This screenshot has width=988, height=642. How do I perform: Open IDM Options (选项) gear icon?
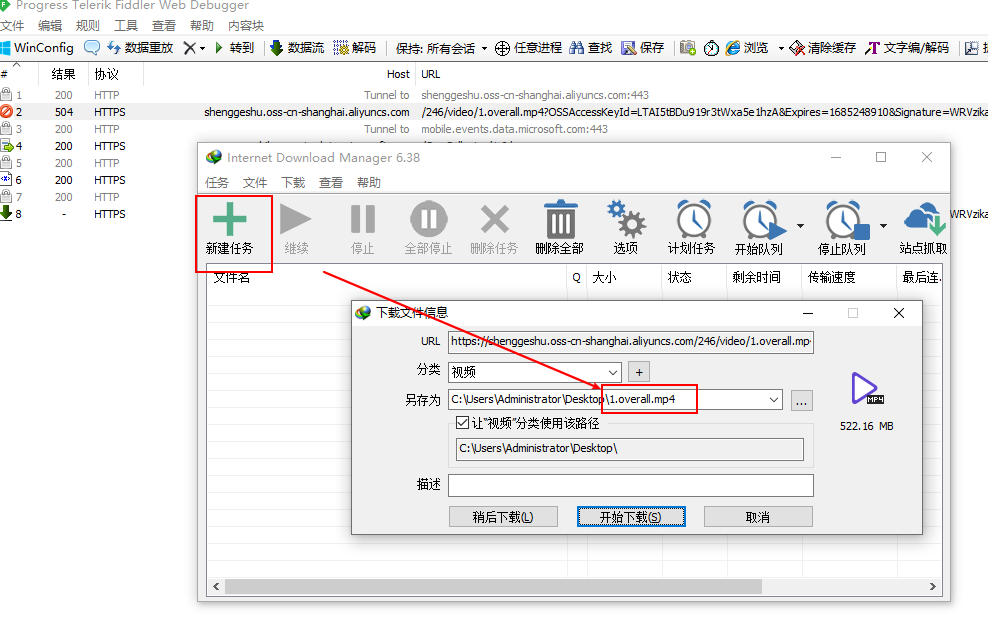(626, 219)
